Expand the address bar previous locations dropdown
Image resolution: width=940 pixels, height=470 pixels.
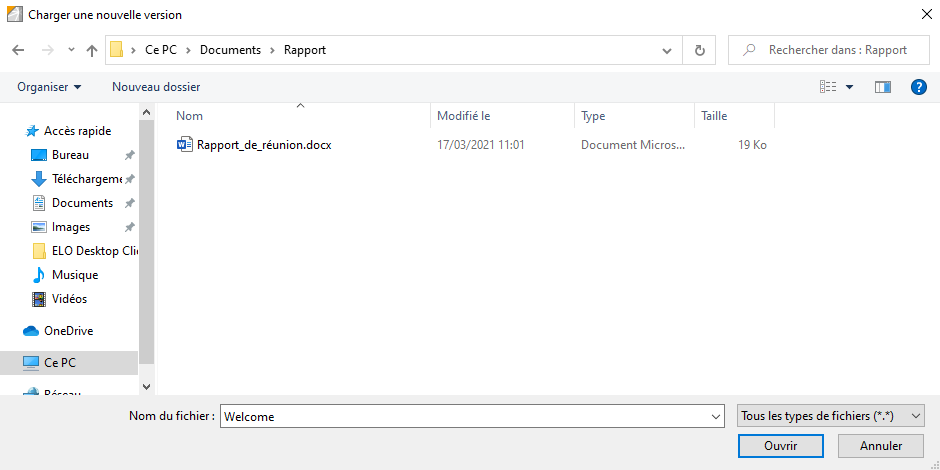tap(667, 50)
